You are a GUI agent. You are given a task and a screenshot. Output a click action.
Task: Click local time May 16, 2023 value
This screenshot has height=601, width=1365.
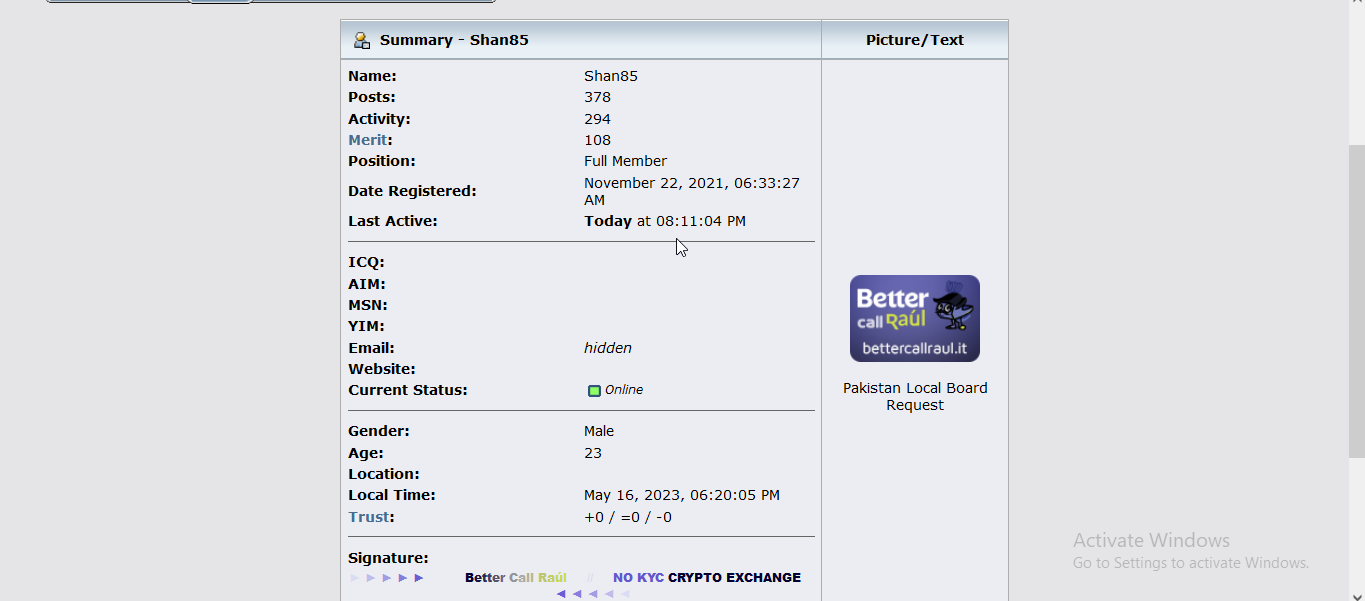coord(682,495)
